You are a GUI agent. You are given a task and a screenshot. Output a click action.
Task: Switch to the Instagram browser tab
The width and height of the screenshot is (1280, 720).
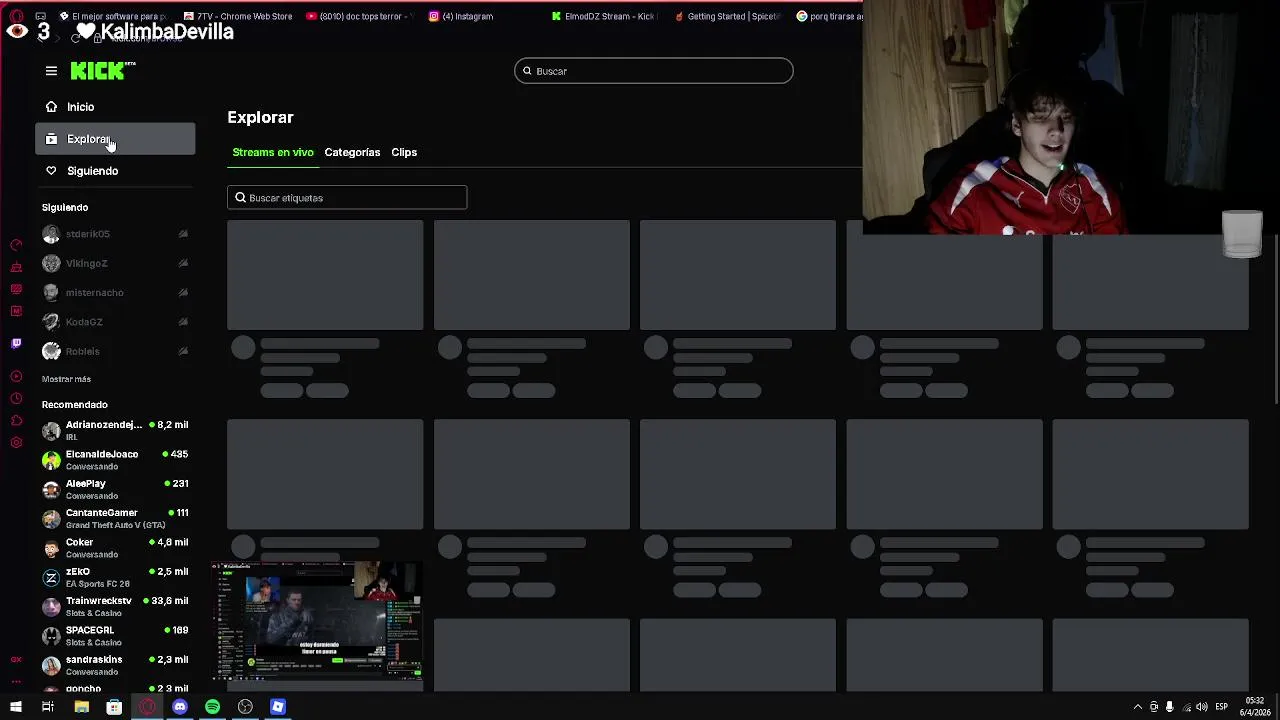[461, 16]
